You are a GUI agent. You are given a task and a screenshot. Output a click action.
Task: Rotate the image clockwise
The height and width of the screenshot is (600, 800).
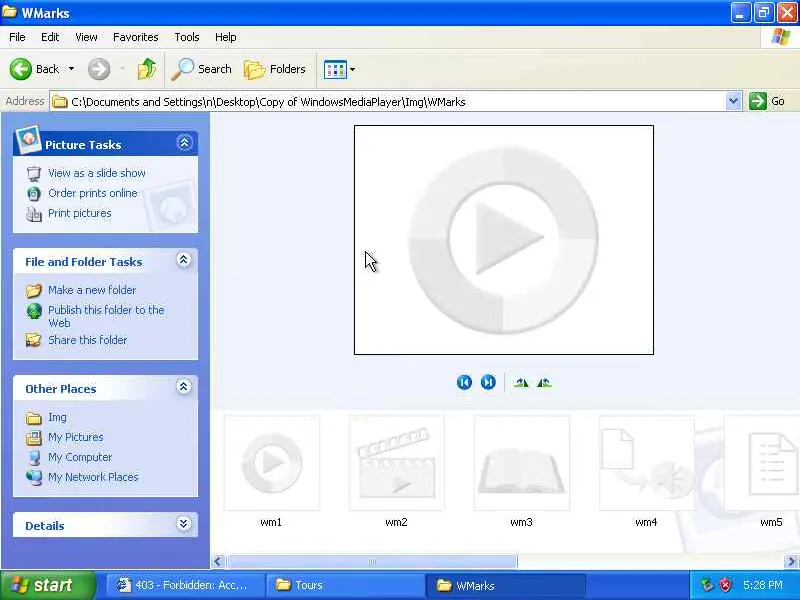521,383
